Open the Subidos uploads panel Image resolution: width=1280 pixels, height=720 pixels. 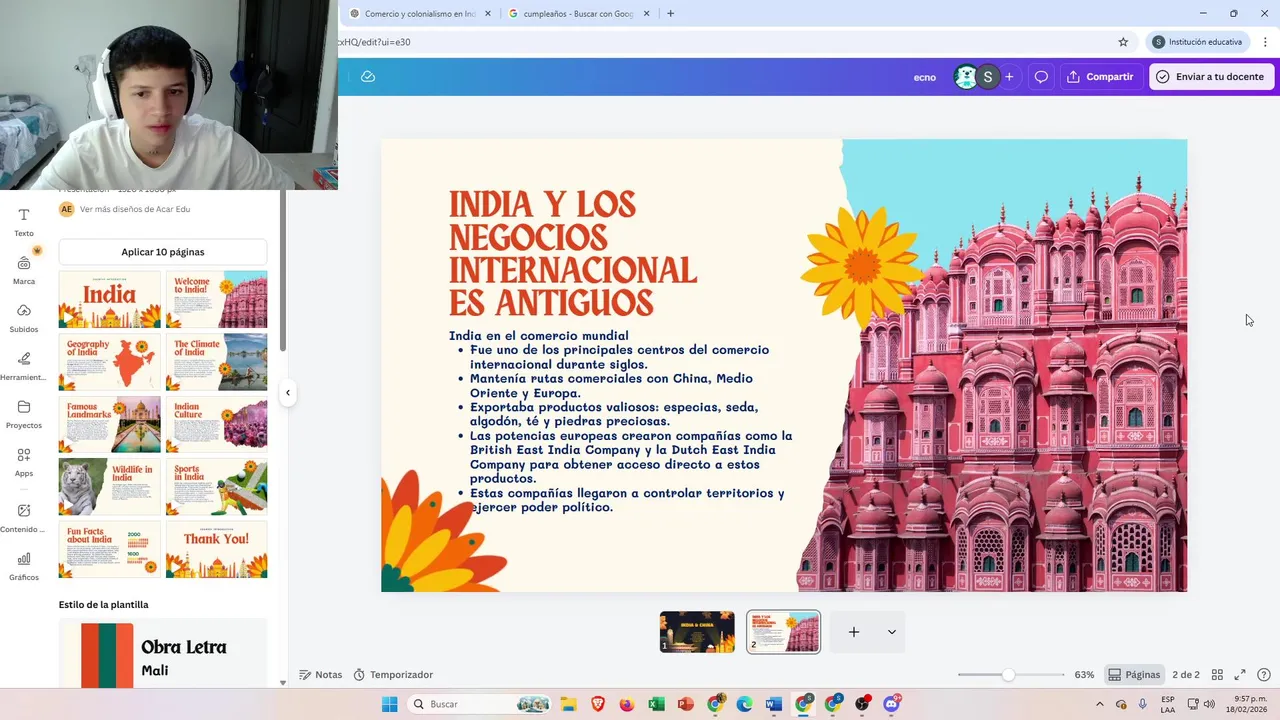tap(24, 317)
